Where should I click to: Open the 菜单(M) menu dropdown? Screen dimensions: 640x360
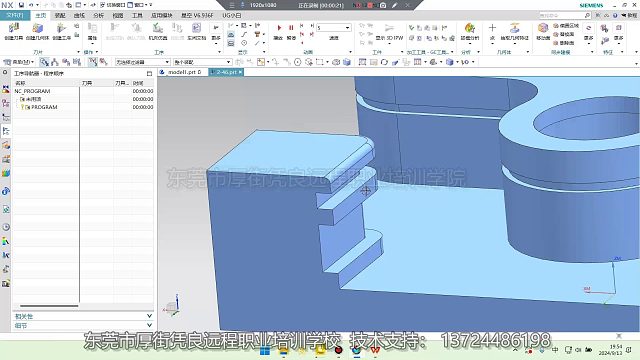coord(19,62)
